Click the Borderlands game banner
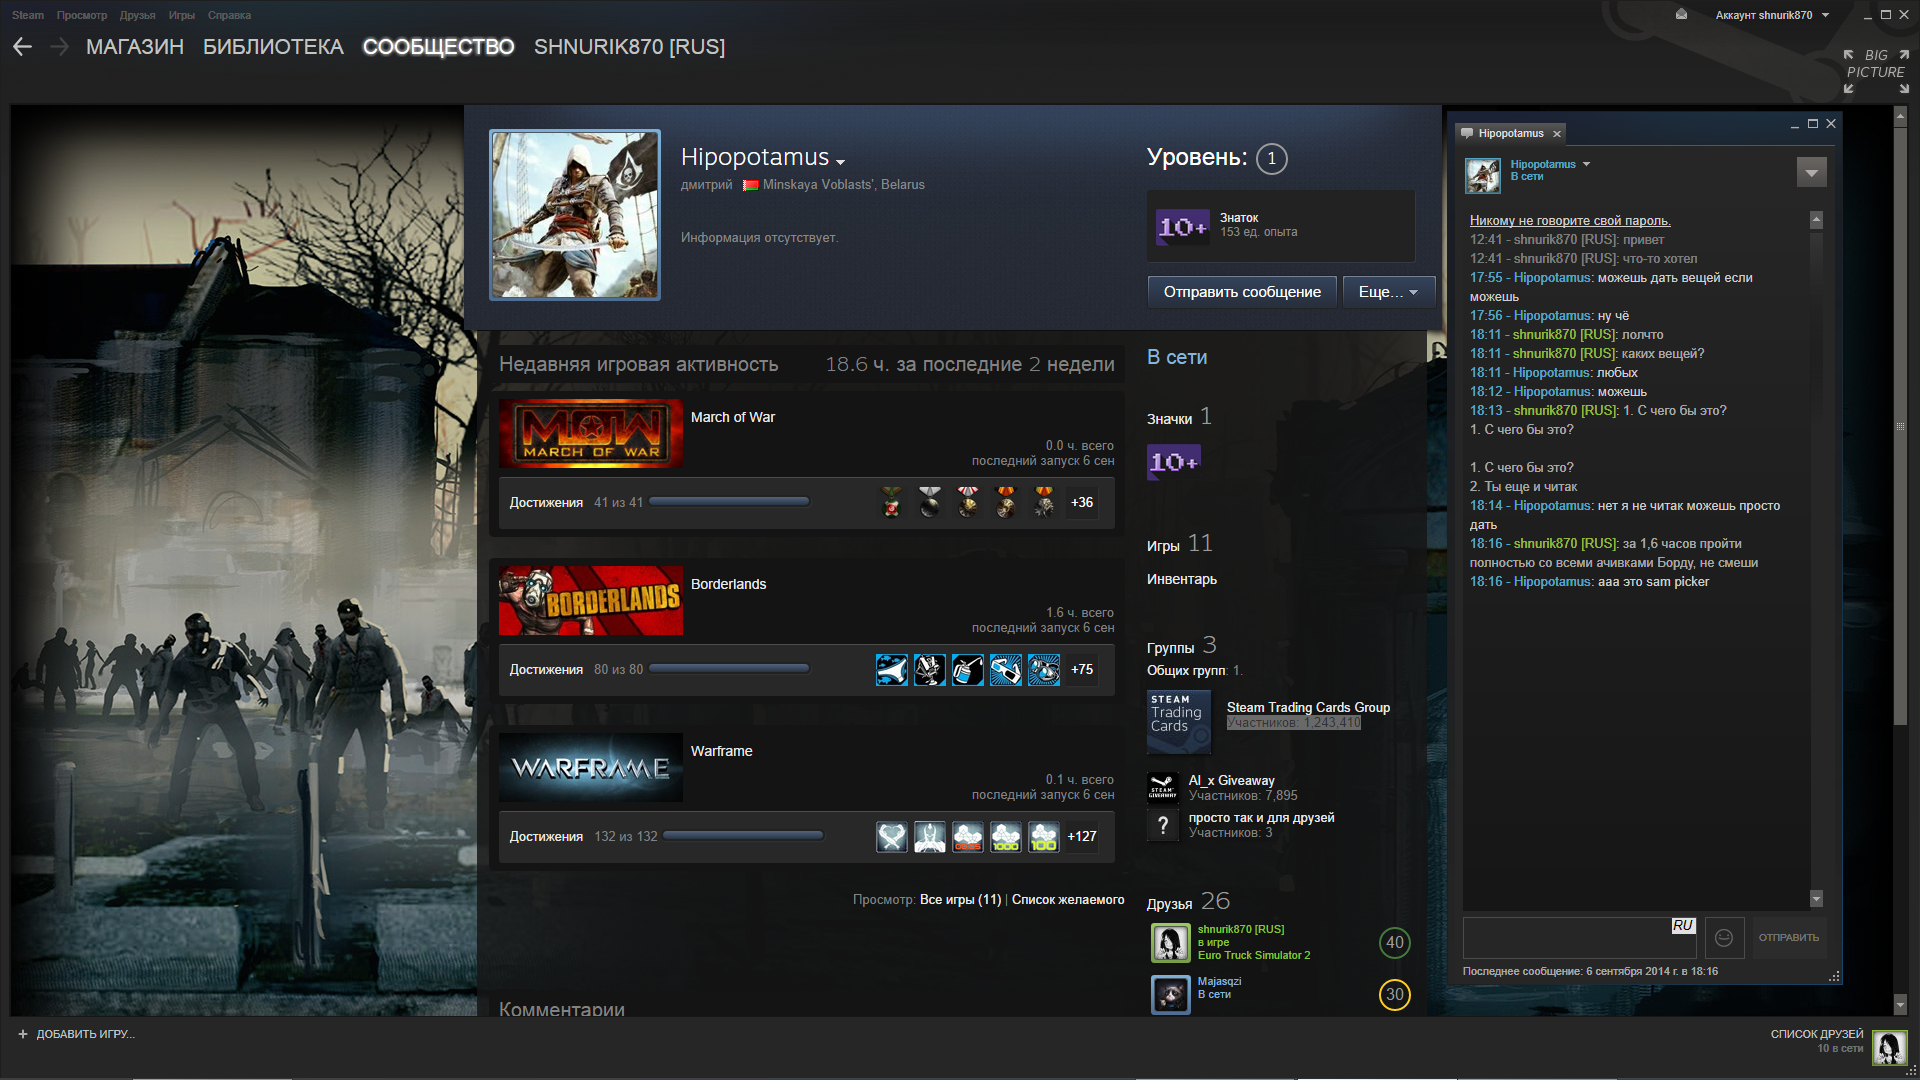This screenshot has width=1920, height=1080. pyautogui.click(x=591, y=601)
